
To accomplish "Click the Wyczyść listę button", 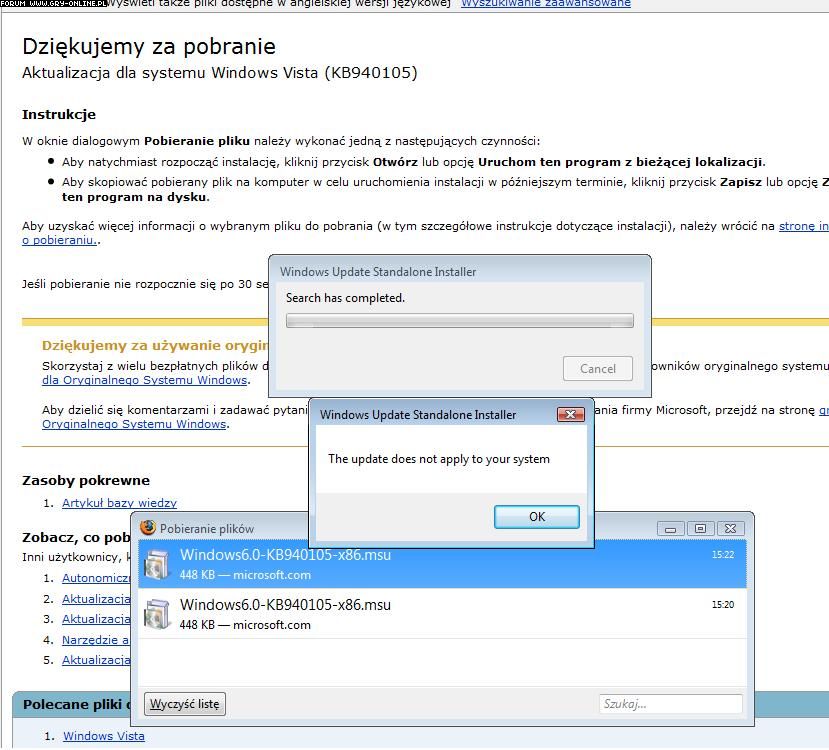I will [184, 704].
